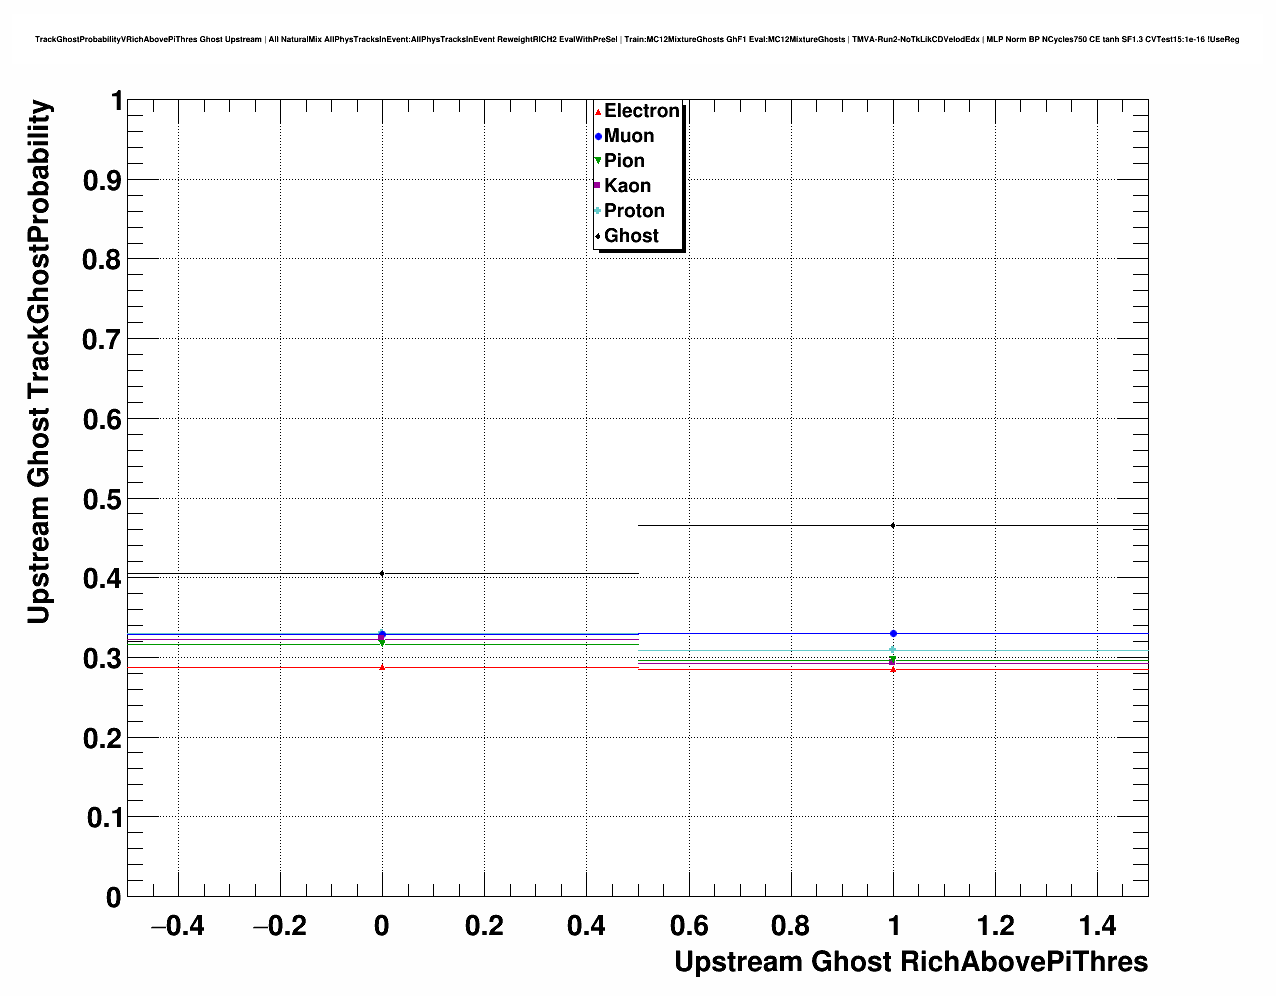Click the plot title text at top
Image resolution: width=1276 pixels, height=996 pixels.
click(x=637, y=39)
